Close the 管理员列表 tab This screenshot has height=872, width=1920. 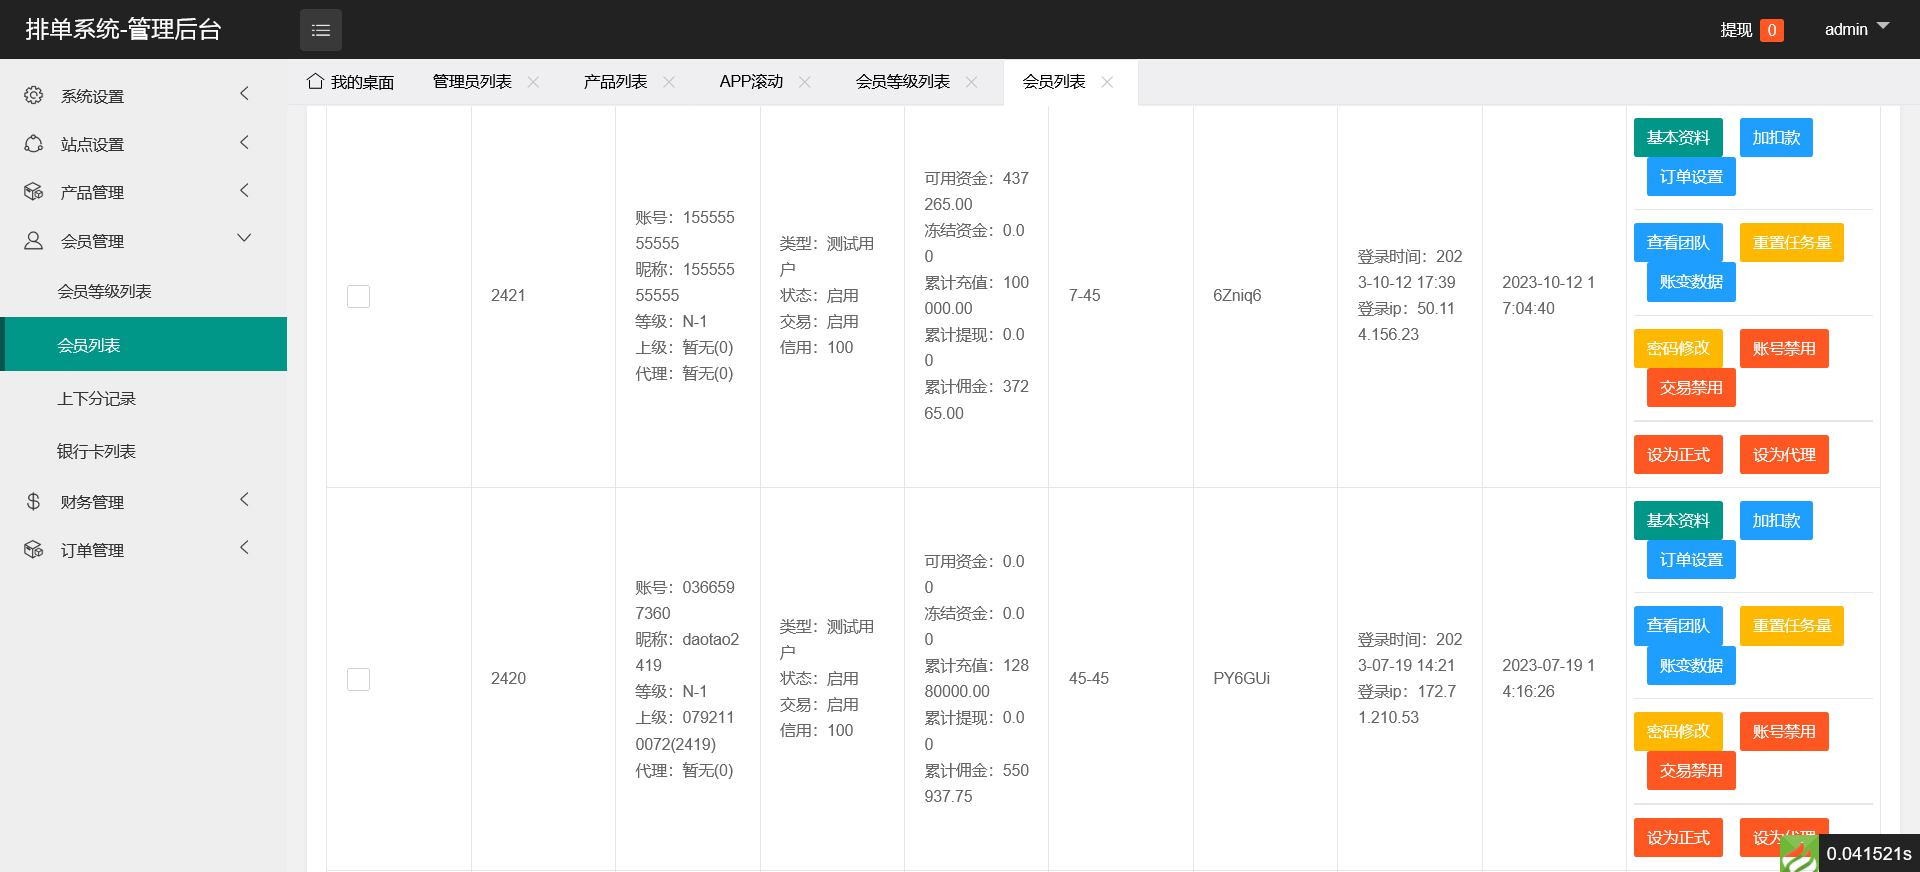pos(534,82)
